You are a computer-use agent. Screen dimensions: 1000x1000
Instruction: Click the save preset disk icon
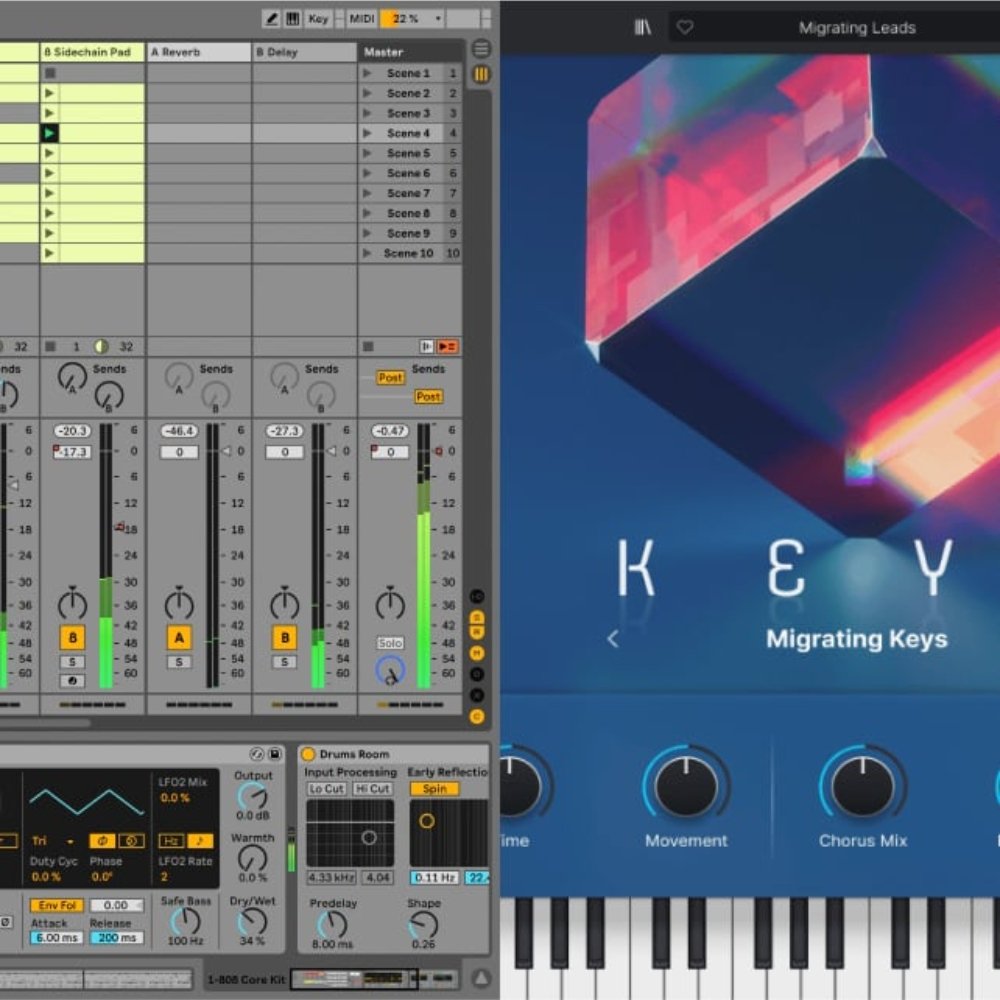click(x=274, y=754)
